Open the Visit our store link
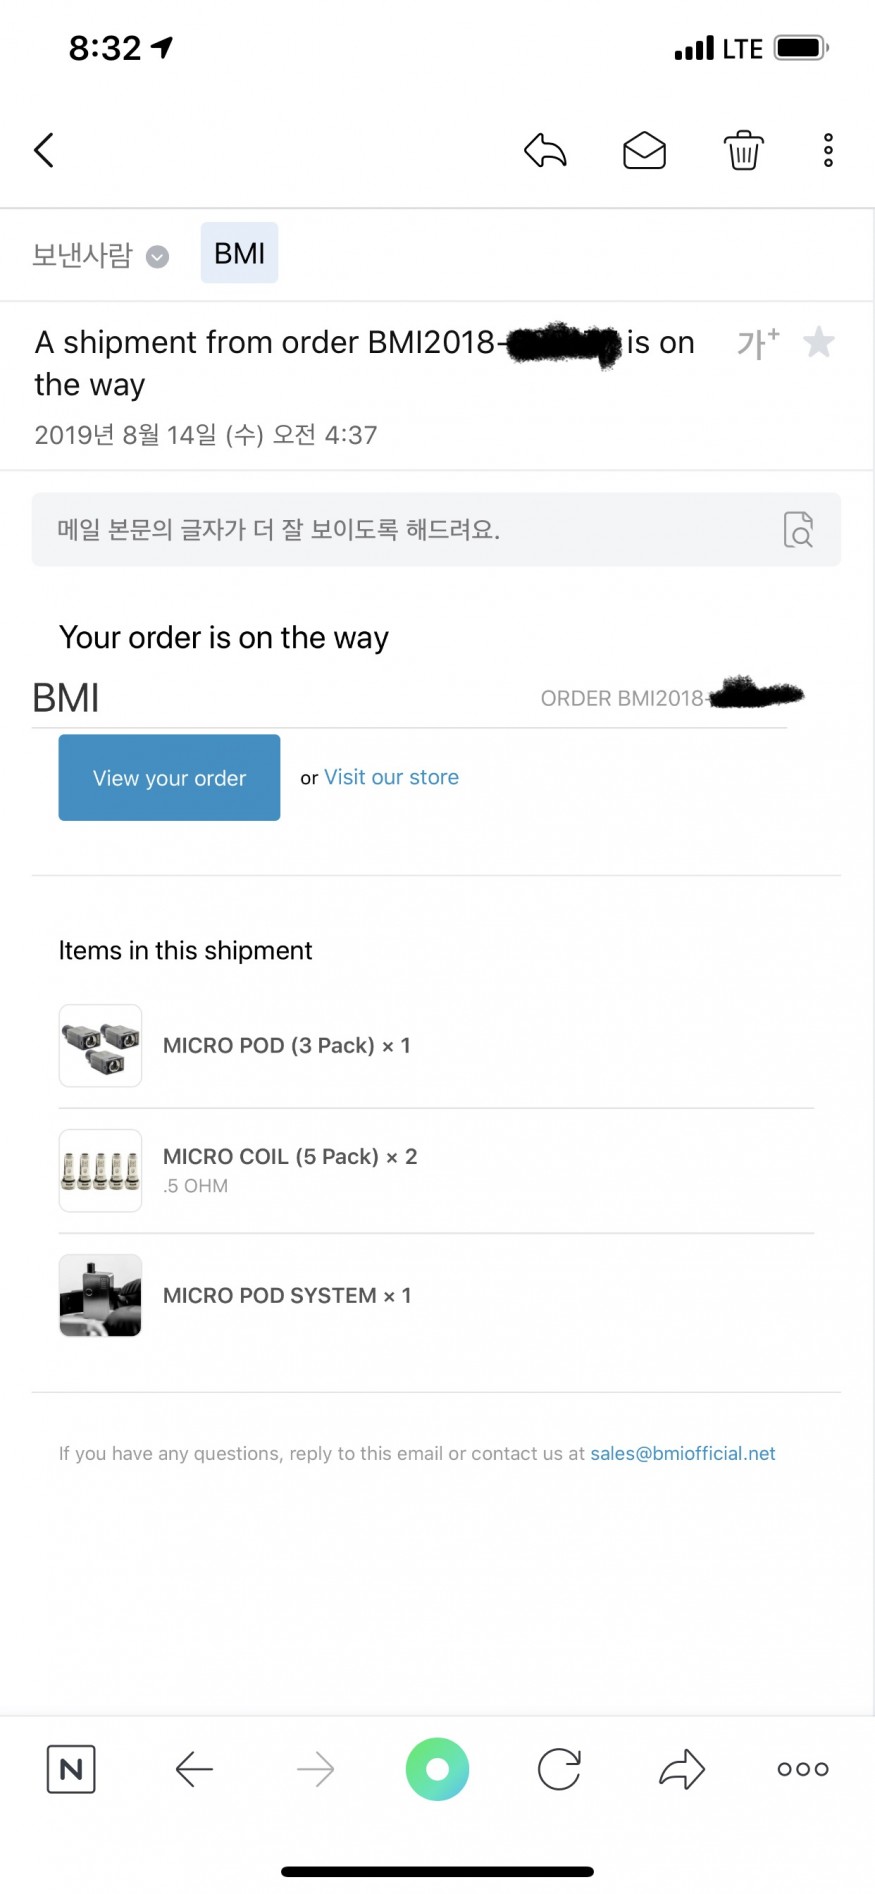This screenshot has width=875, height=1894. click(391, 777)
